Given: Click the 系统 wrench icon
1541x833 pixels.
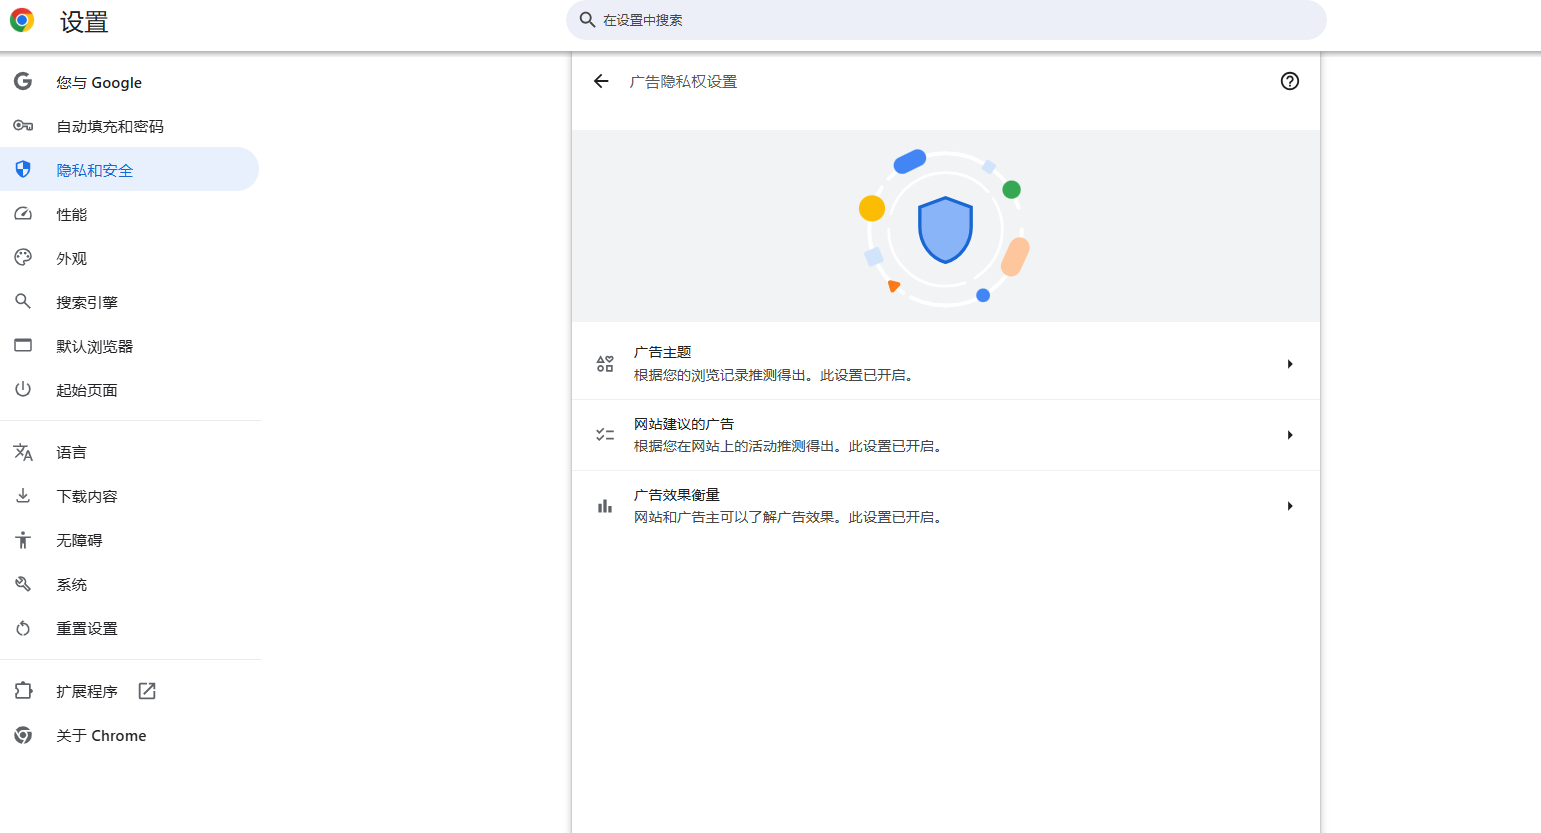Looking at the screenshot, I should [x=23, y=583].
